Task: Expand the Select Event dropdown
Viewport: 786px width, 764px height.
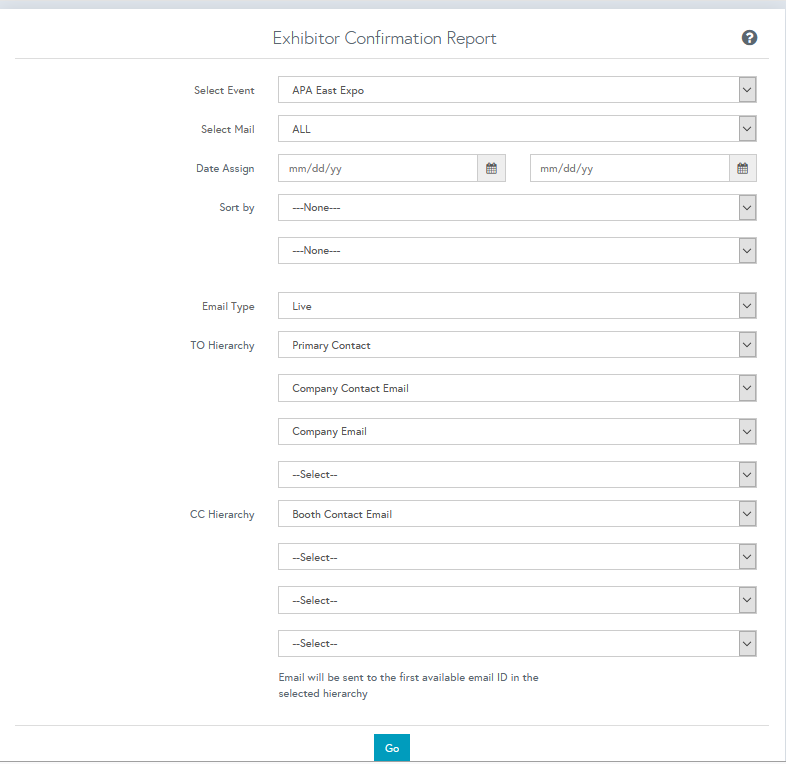Action: pyautogui.click(x=516, y=90)
